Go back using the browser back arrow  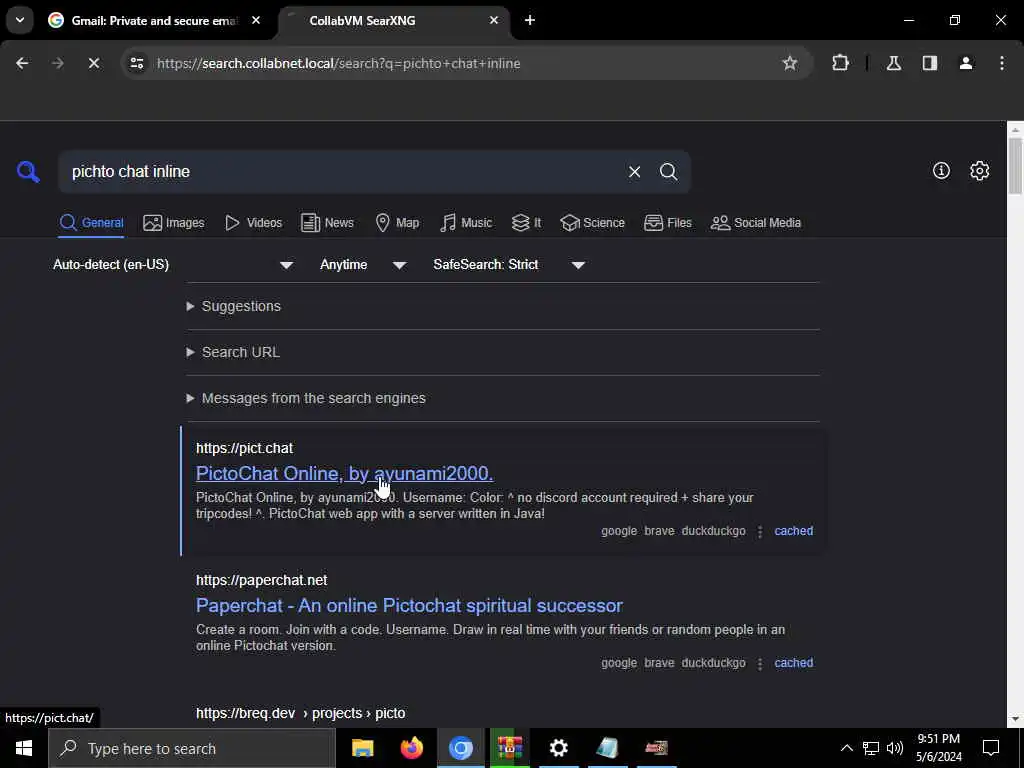(x=22, y=63)
